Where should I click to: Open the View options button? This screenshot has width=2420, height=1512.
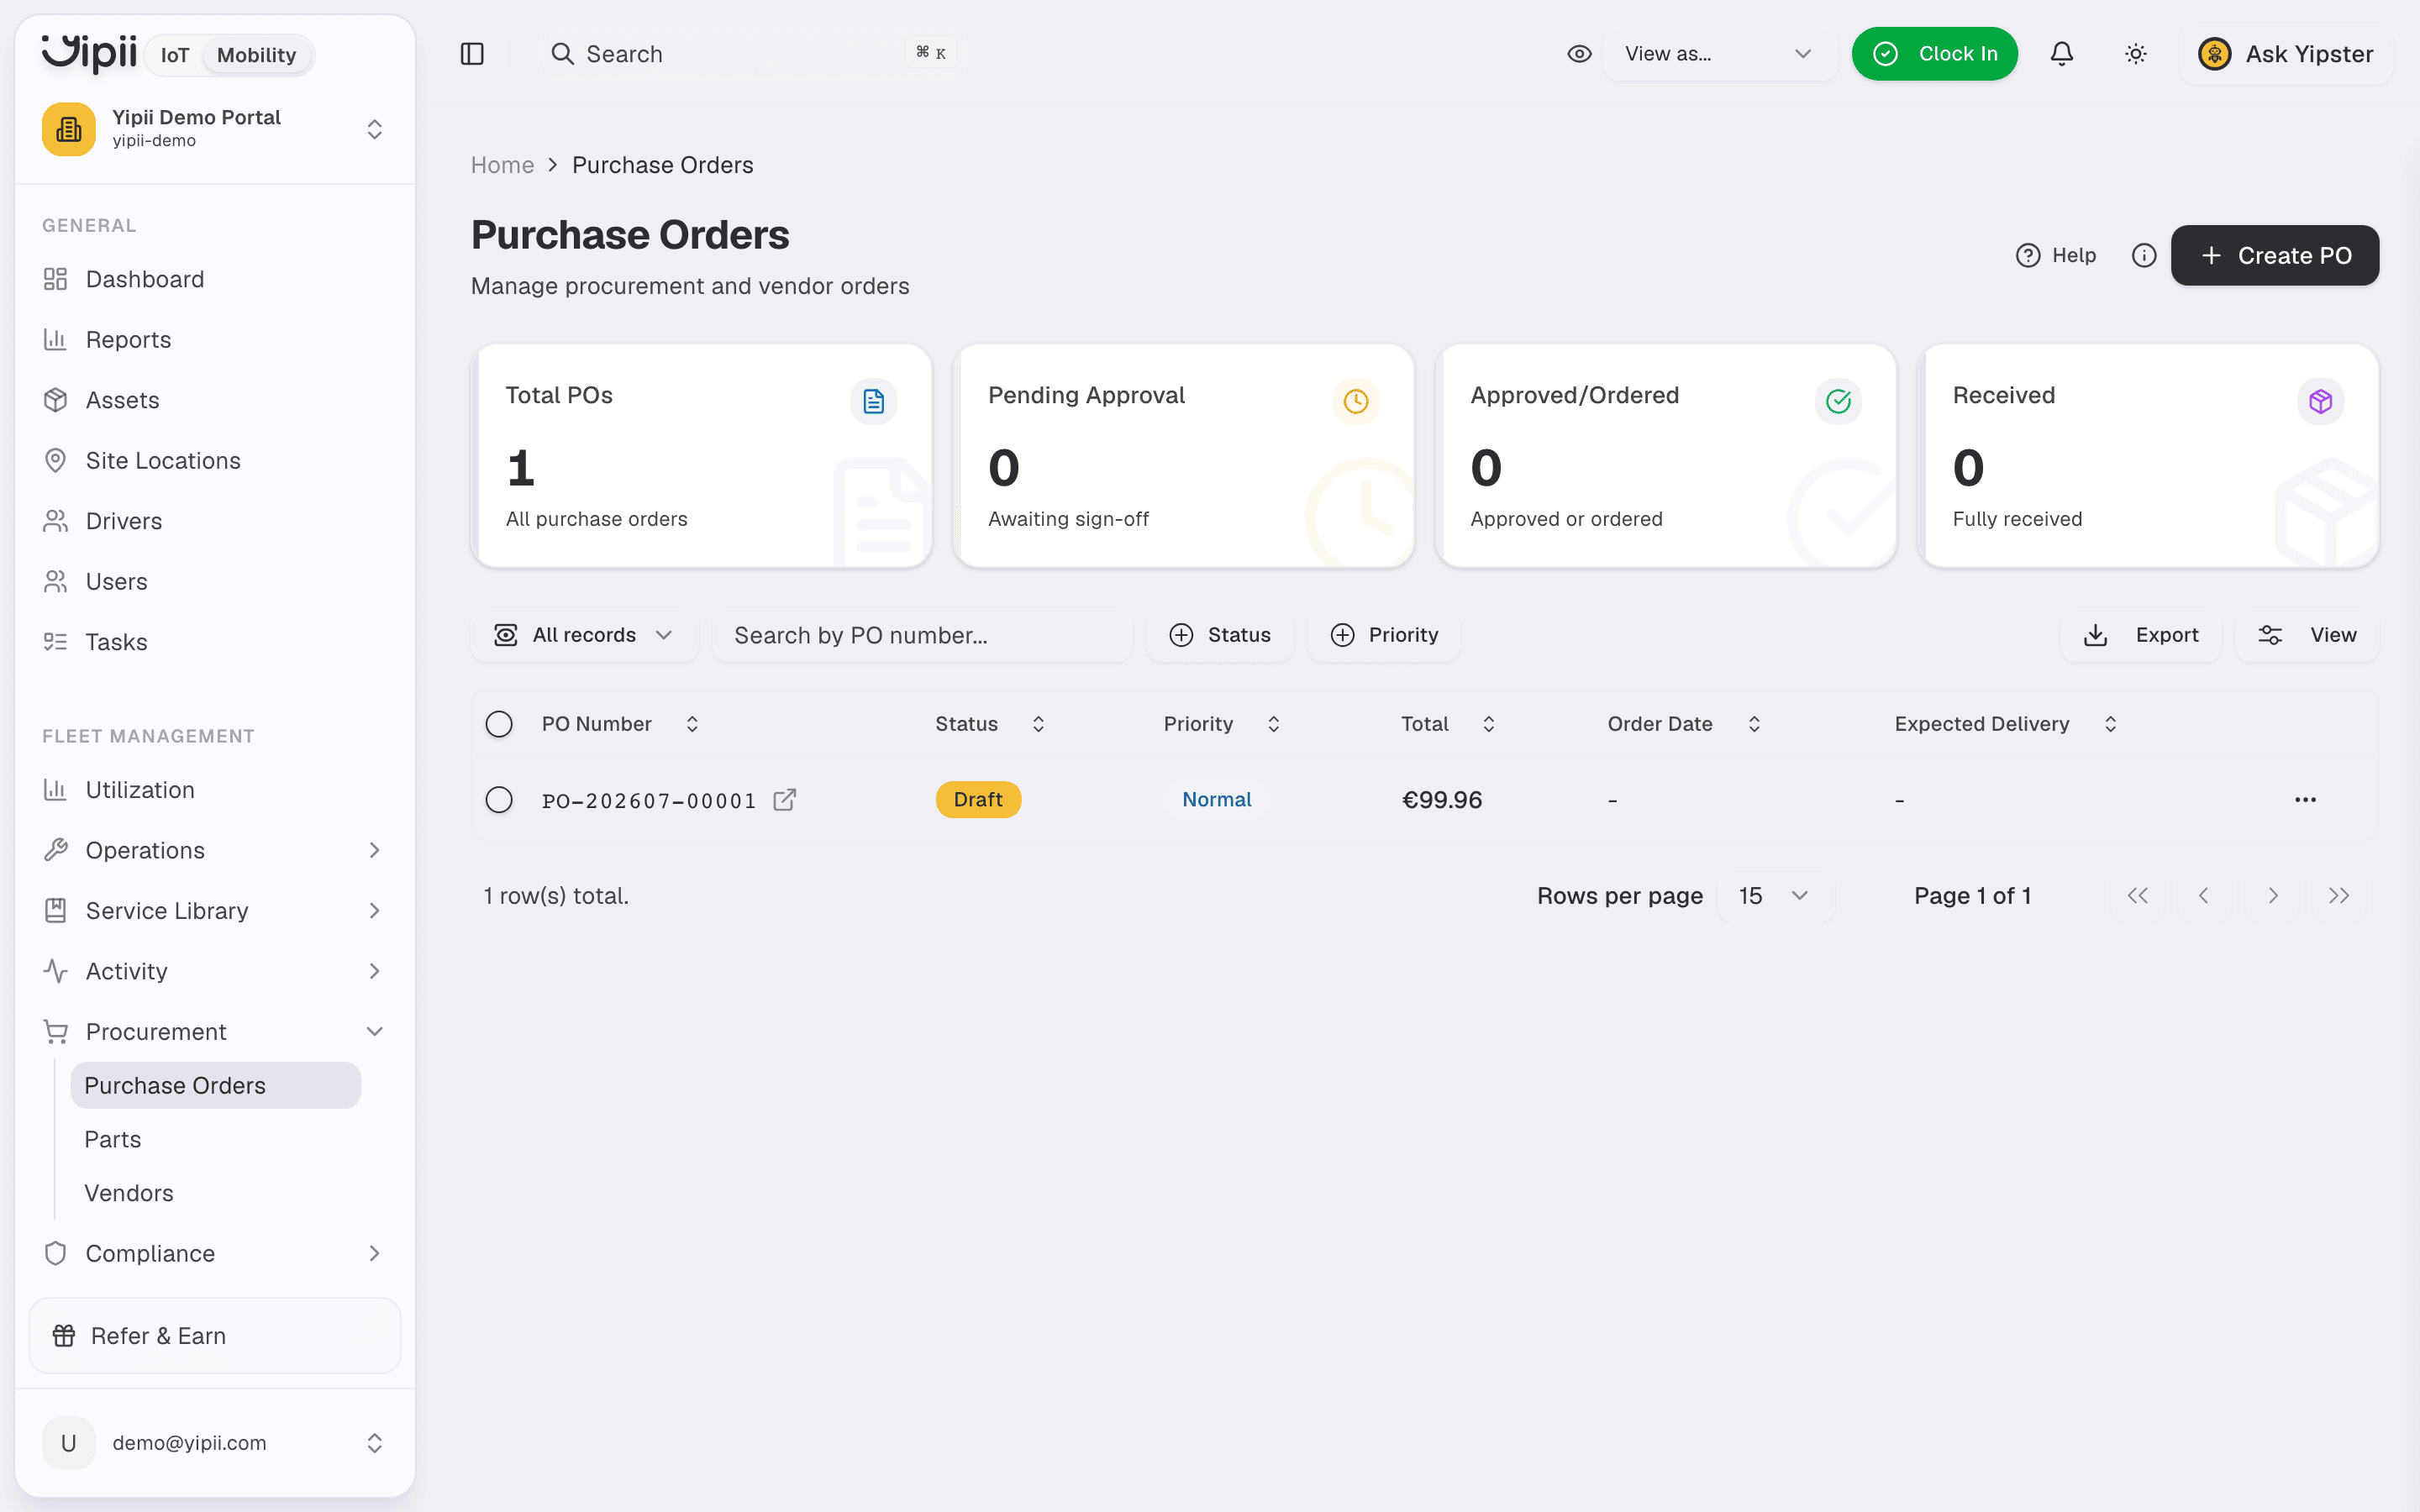point(2306,635)
